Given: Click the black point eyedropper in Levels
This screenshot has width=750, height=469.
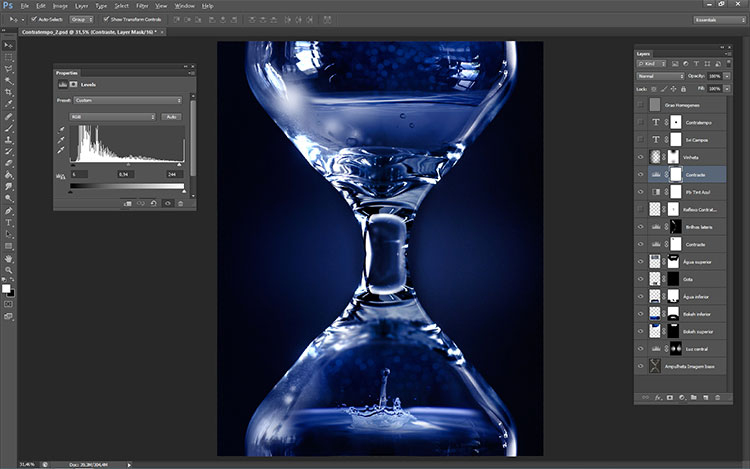Looking at the screenshot, I should [x=61, y=130].
